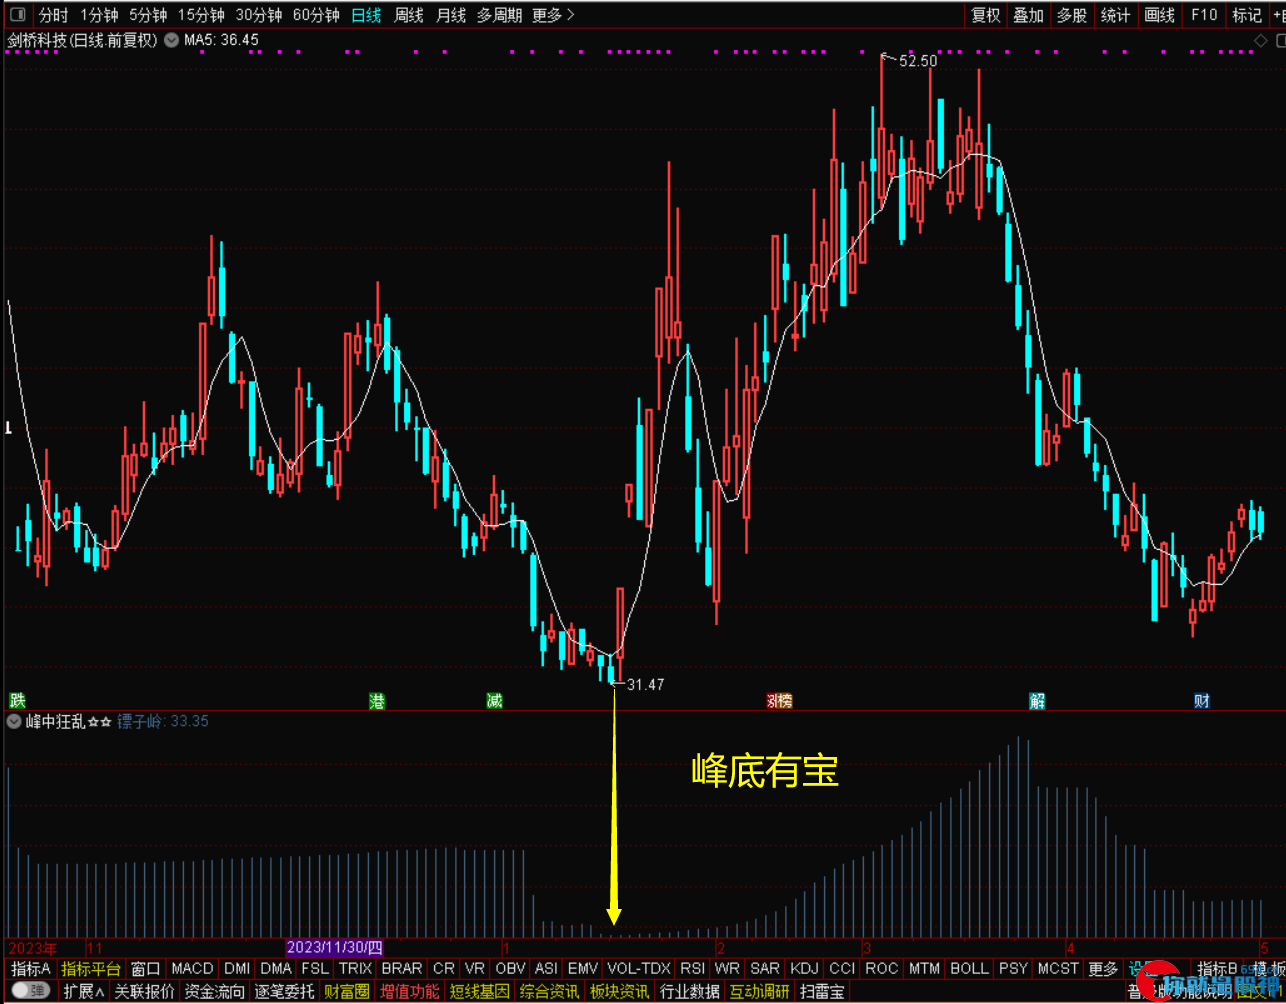
Task: Open the F10 company info
Action: (x=1204, y=15)
